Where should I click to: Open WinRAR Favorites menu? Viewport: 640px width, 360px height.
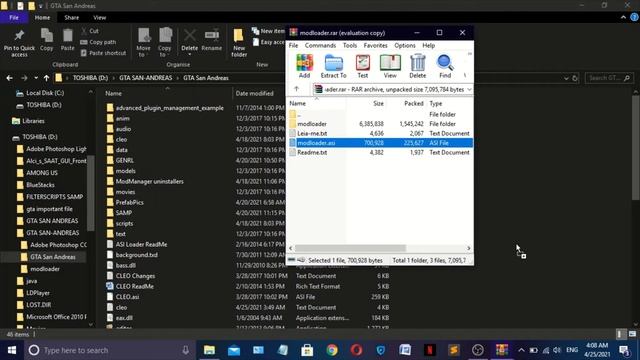click(x=376, y=45)
